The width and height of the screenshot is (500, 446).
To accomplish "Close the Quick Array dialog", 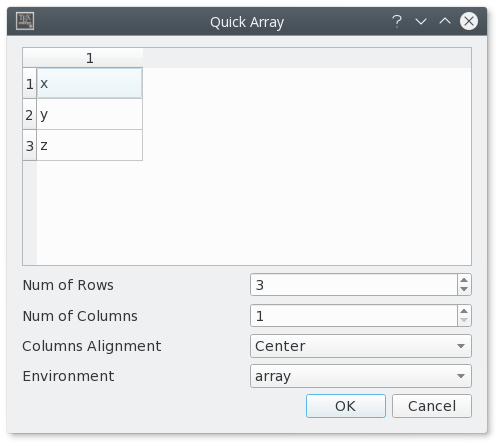I will tap(469, 21).
